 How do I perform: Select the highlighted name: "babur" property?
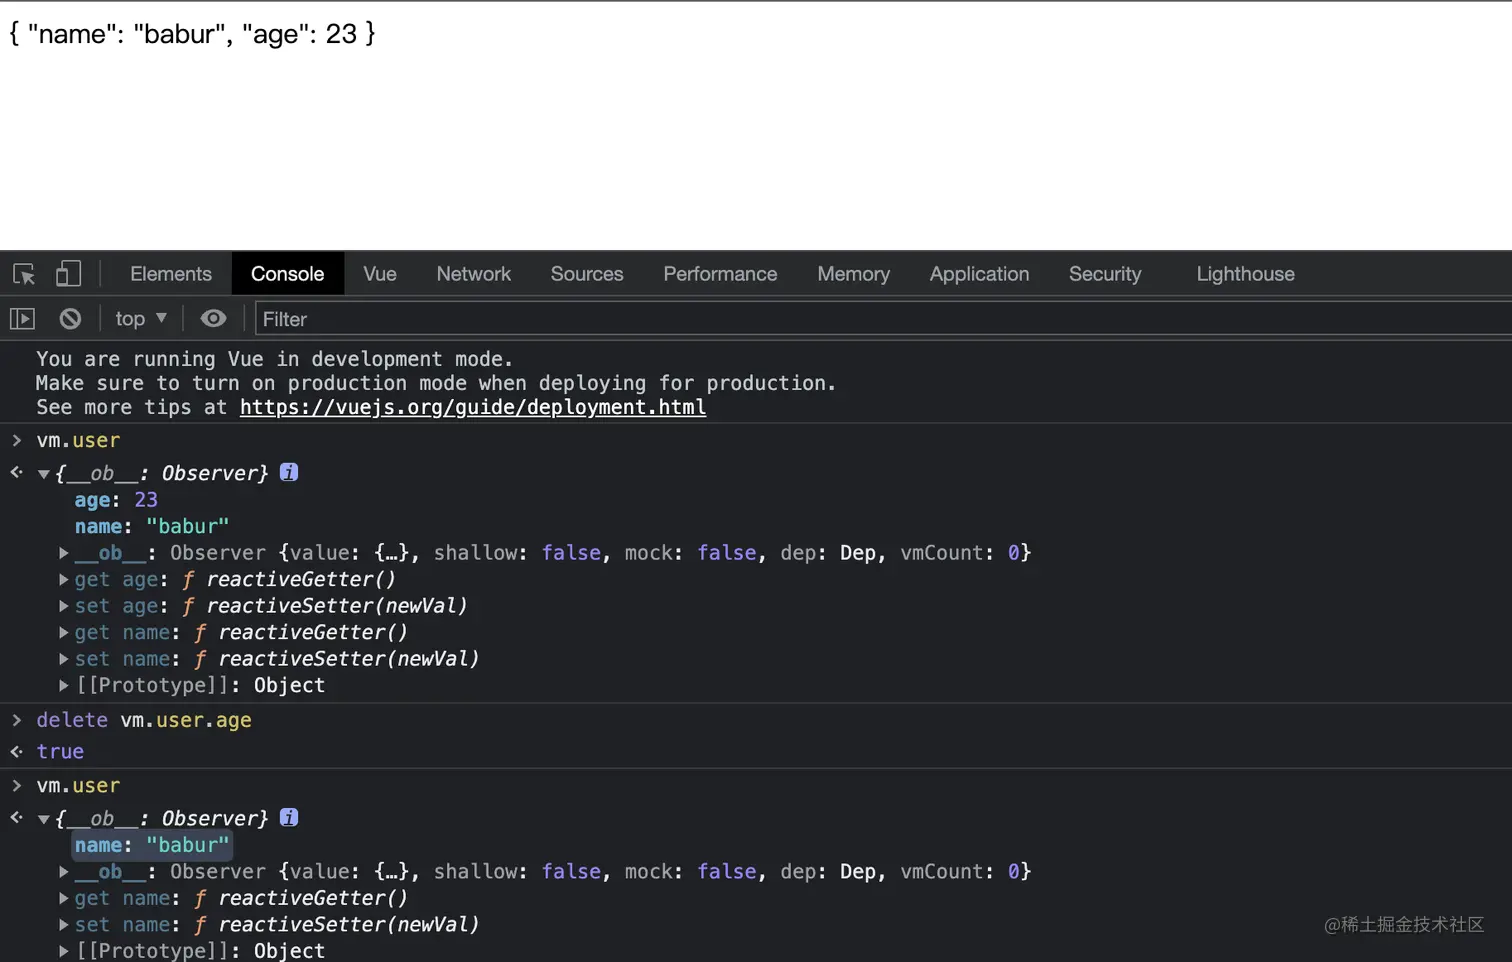pos(152,845)
